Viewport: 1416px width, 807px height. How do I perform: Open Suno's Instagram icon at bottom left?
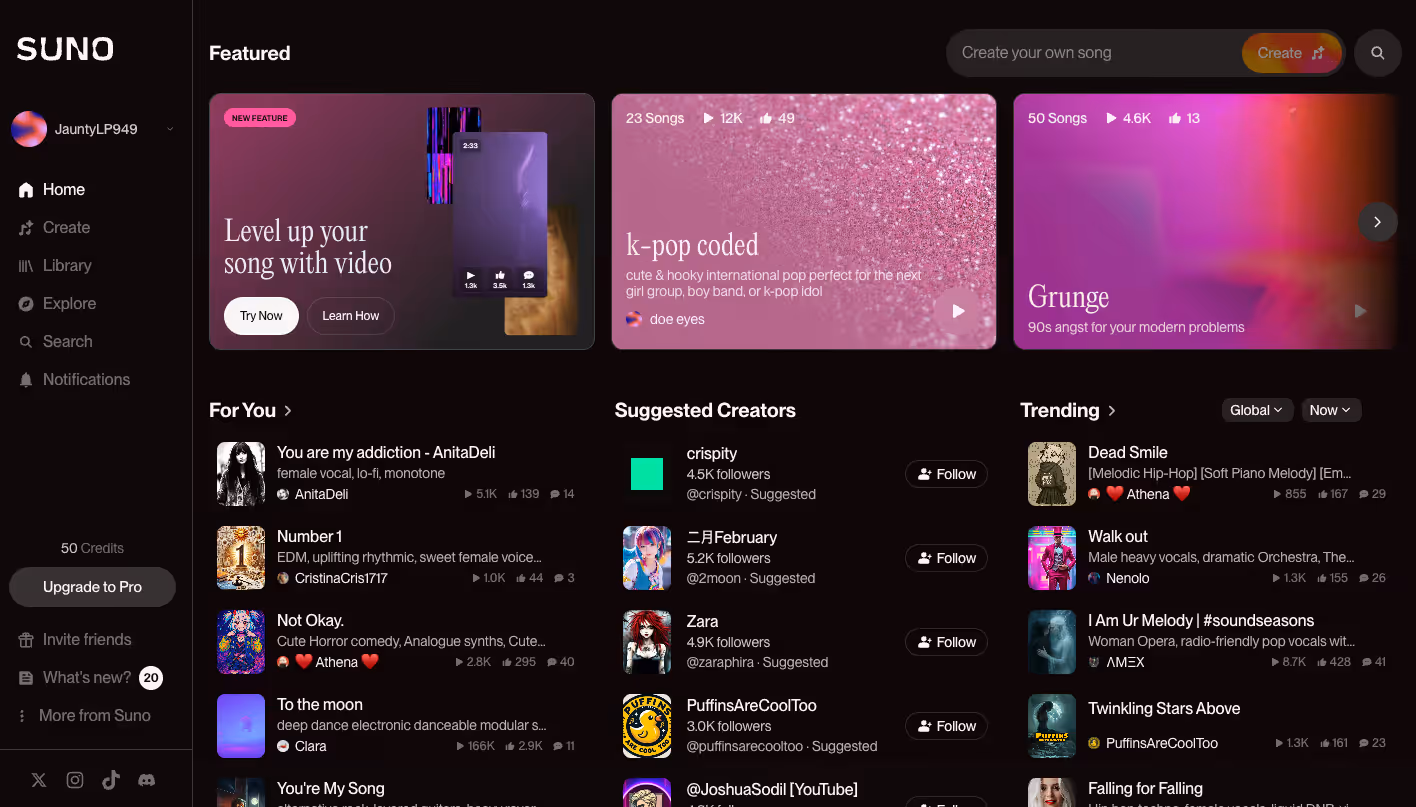(74, 779)
